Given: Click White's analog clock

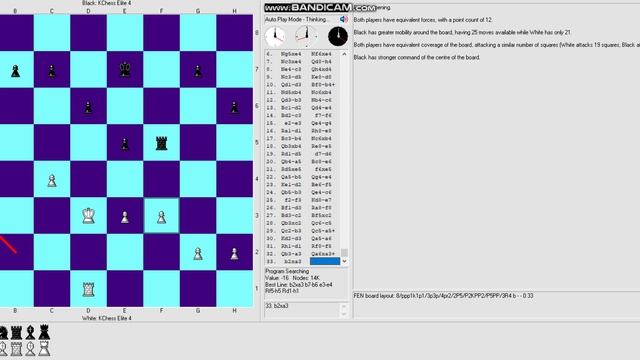Looking at the screenshot, I should click(275, 37).
